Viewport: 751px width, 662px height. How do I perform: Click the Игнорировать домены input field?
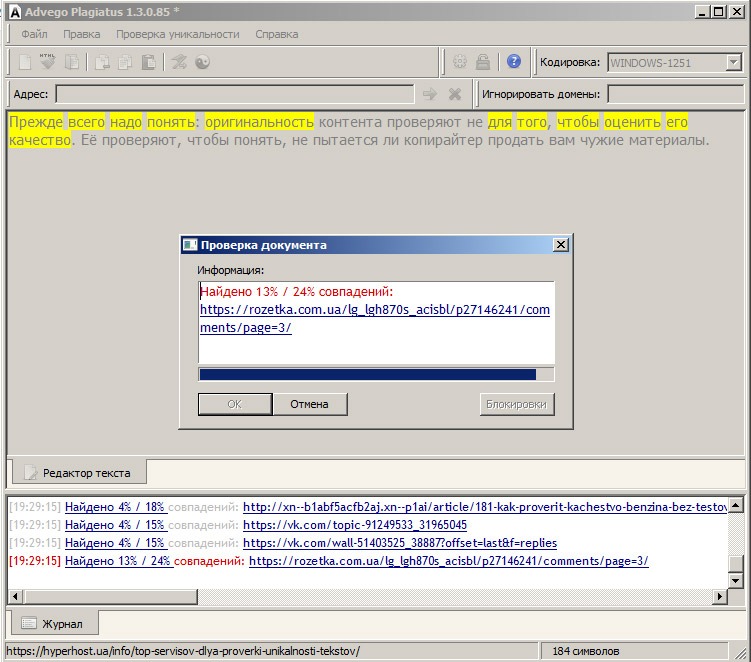675,94
